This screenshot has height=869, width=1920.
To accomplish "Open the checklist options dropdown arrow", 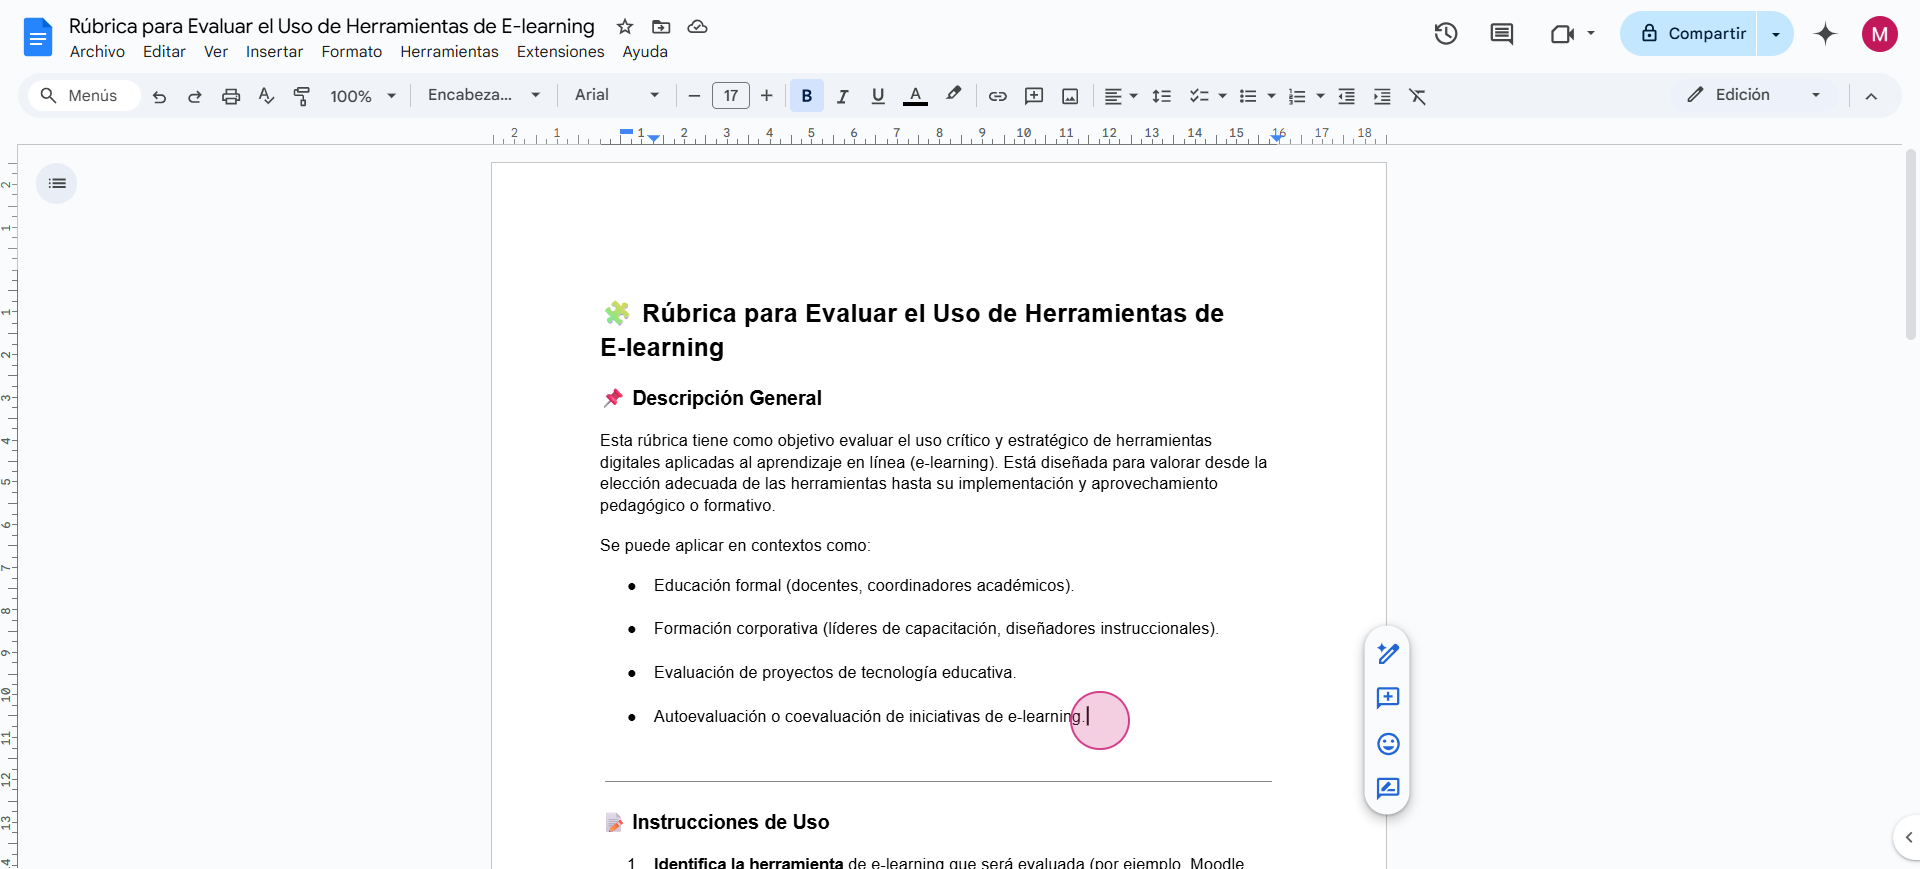I will click(x=1222, y=96).
